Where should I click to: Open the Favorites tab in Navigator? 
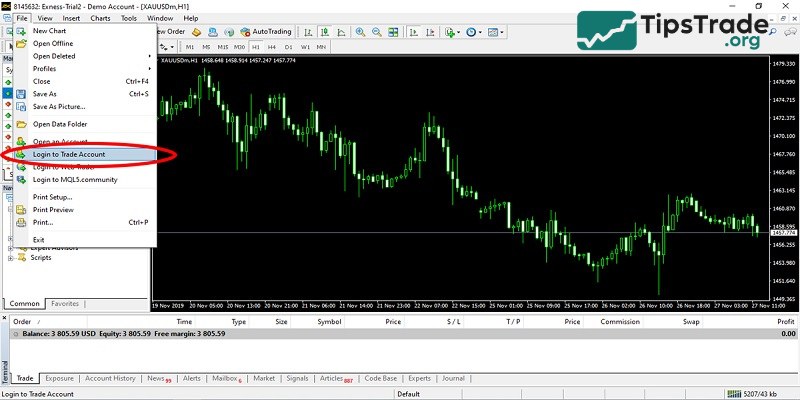pyautogui.click(x=65, y=303)
